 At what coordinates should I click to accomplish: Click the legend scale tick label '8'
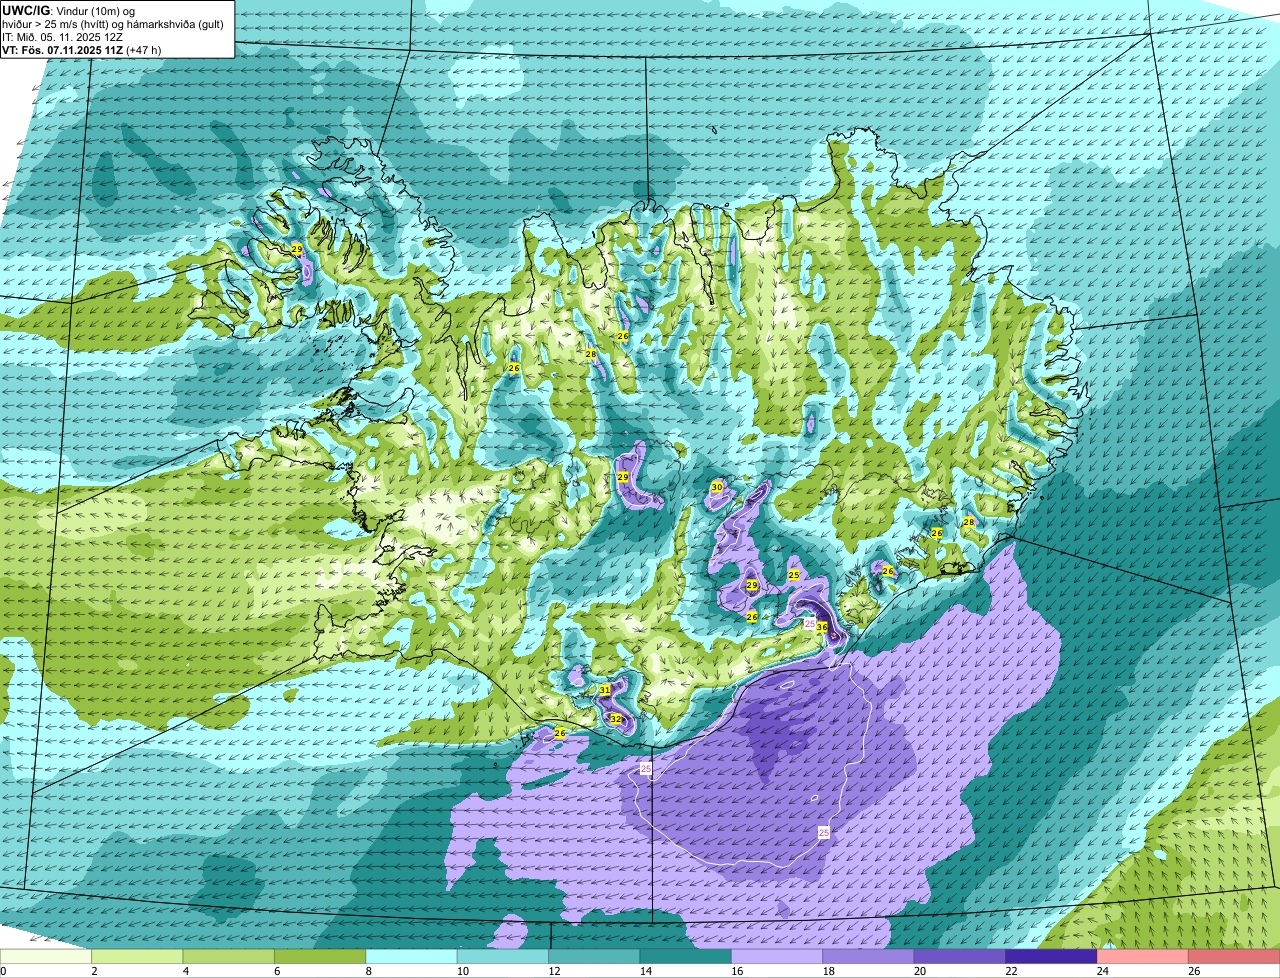pyautogui.click(x=369, y=970)
